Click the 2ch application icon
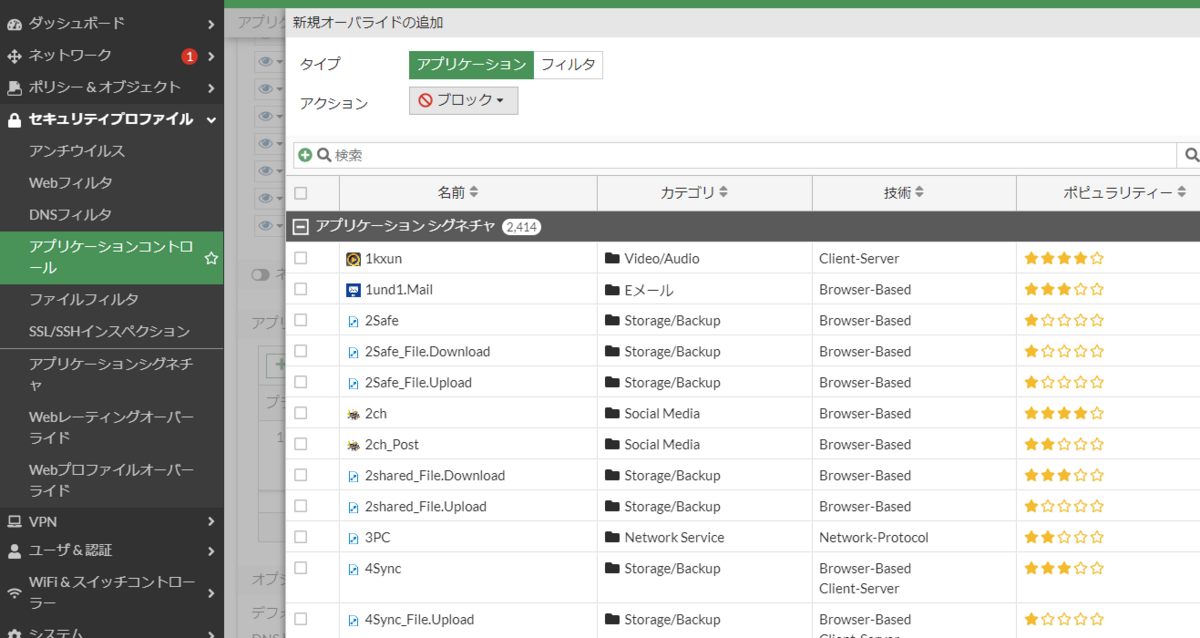Viewport: 1200px width, 638px height. [x=353, y=414]
